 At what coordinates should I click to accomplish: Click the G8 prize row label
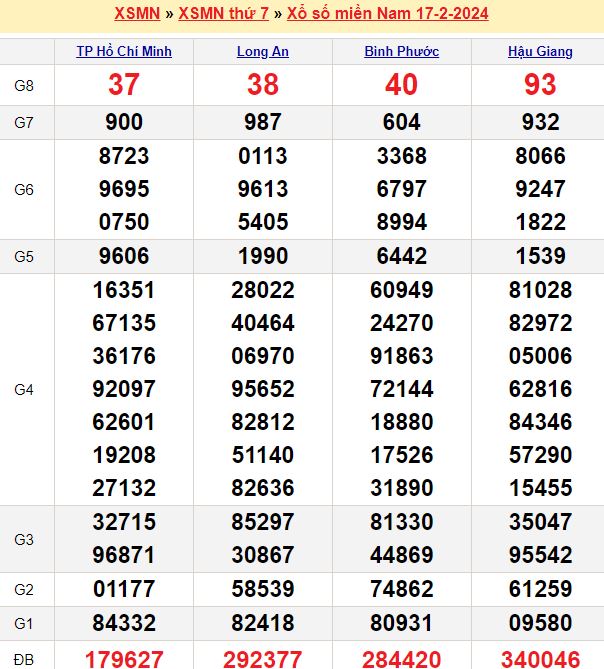click(25, 85)
